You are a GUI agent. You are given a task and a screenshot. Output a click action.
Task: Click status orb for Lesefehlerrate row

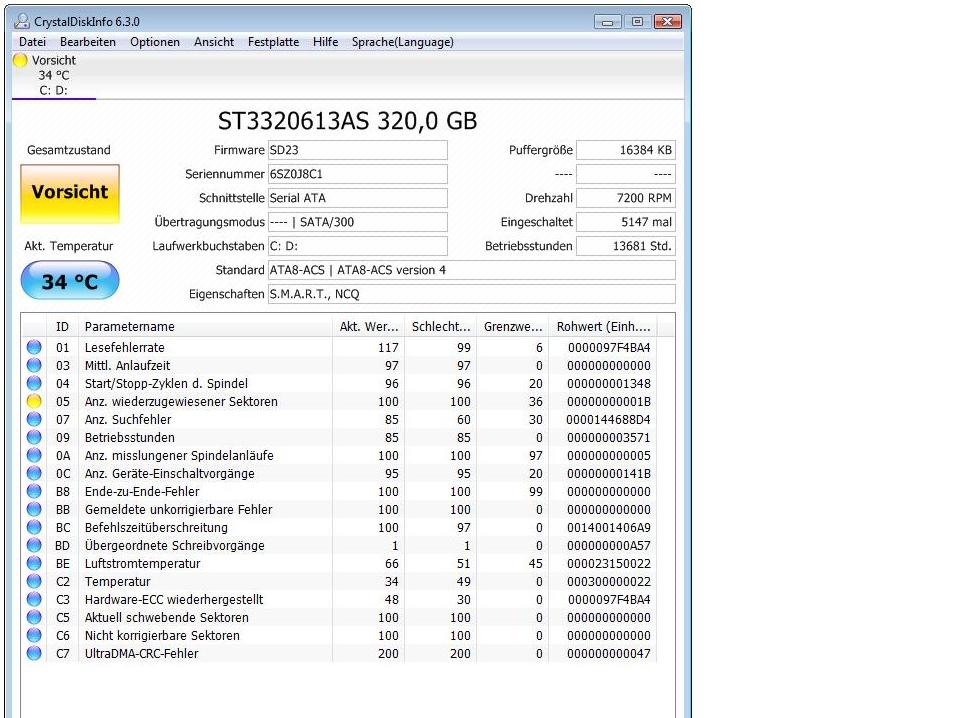point(34,347)
